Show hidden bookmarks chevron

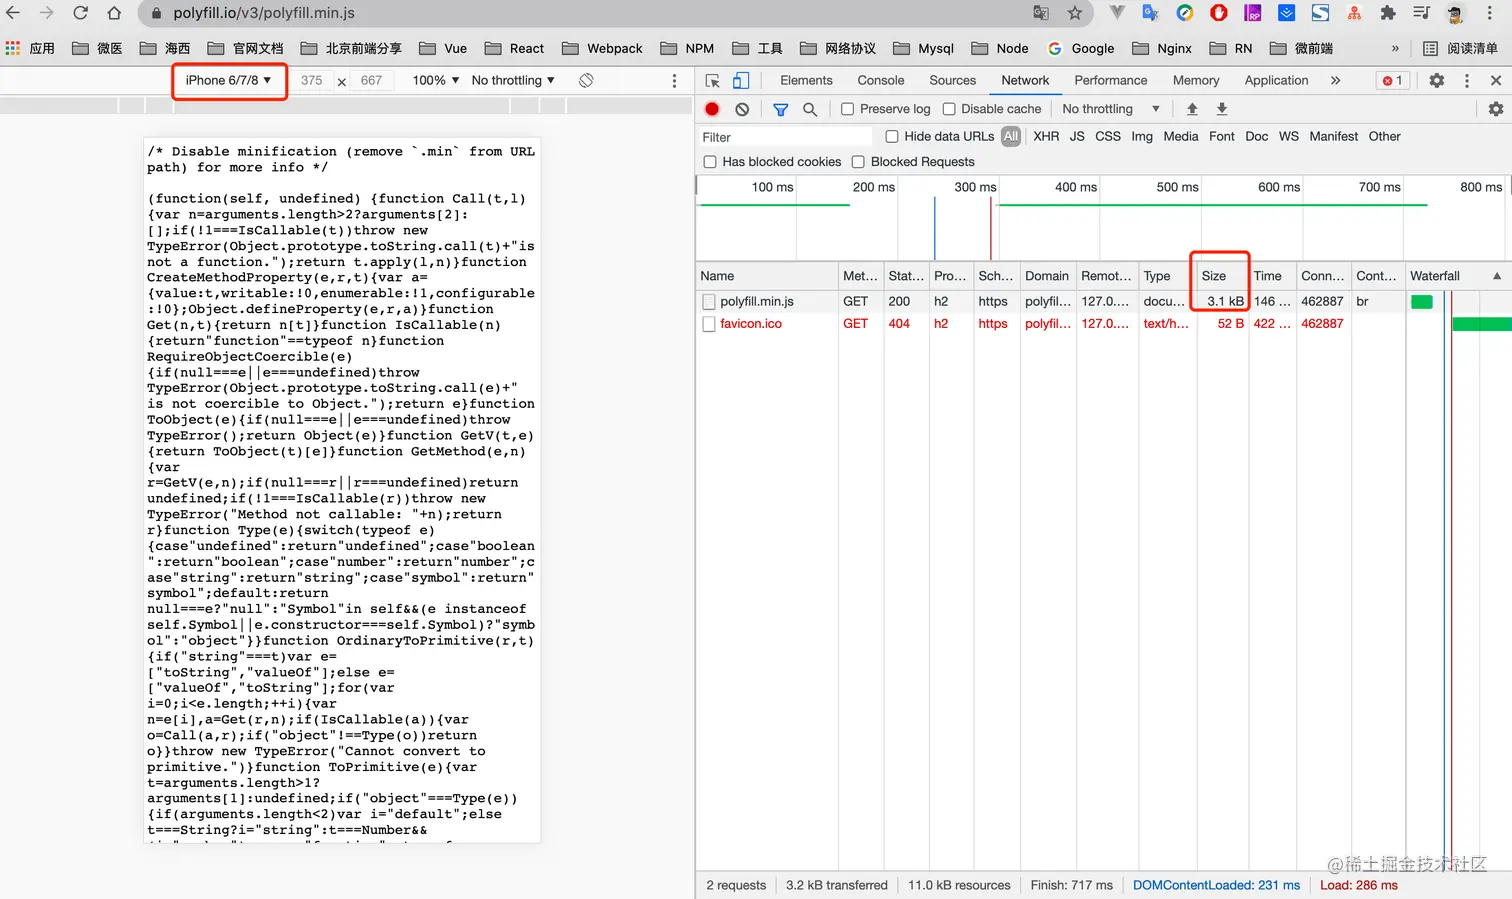(x=1395, y=48)
